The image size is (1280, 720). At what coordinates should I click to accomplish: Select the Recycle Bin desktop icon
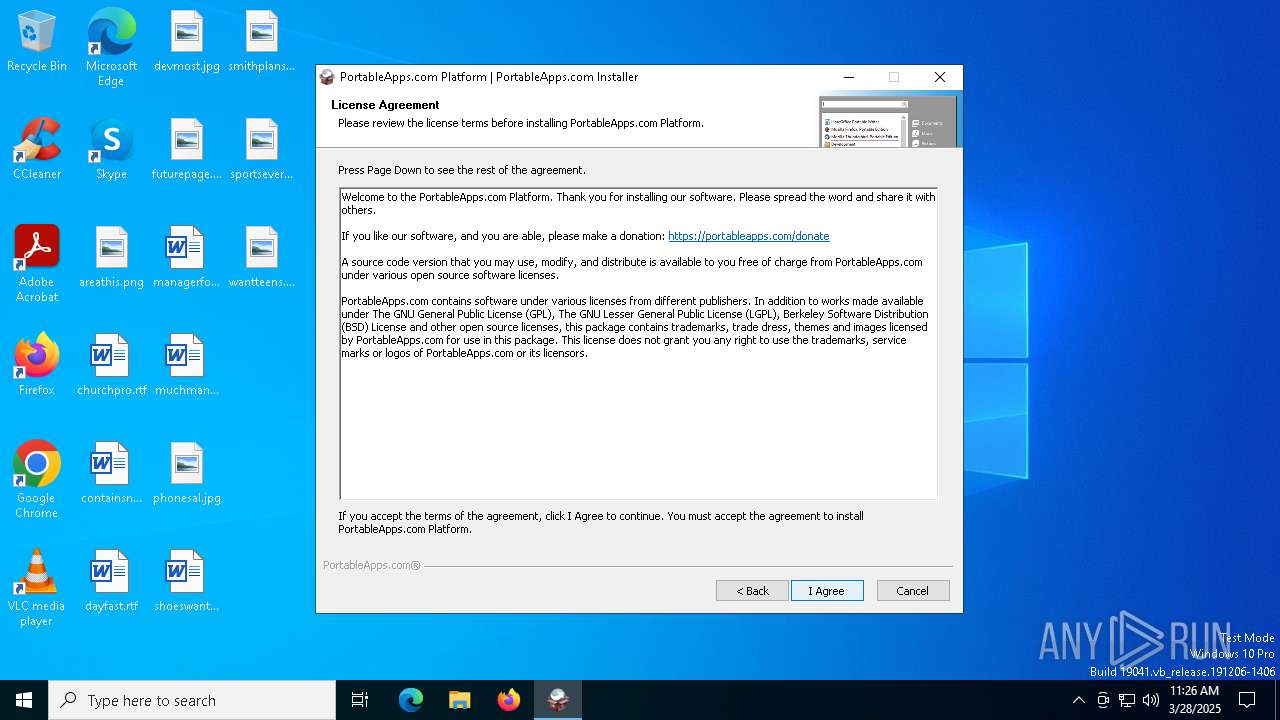(37, 42)
